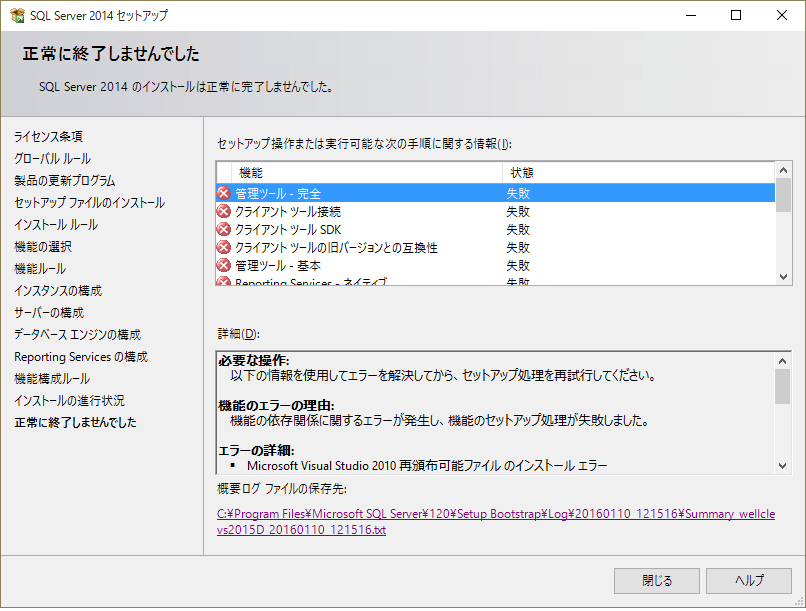The image size is (806, 611).
Task: Click the error icon beside クライアント ツール SDK
Action: pos(224,230)
